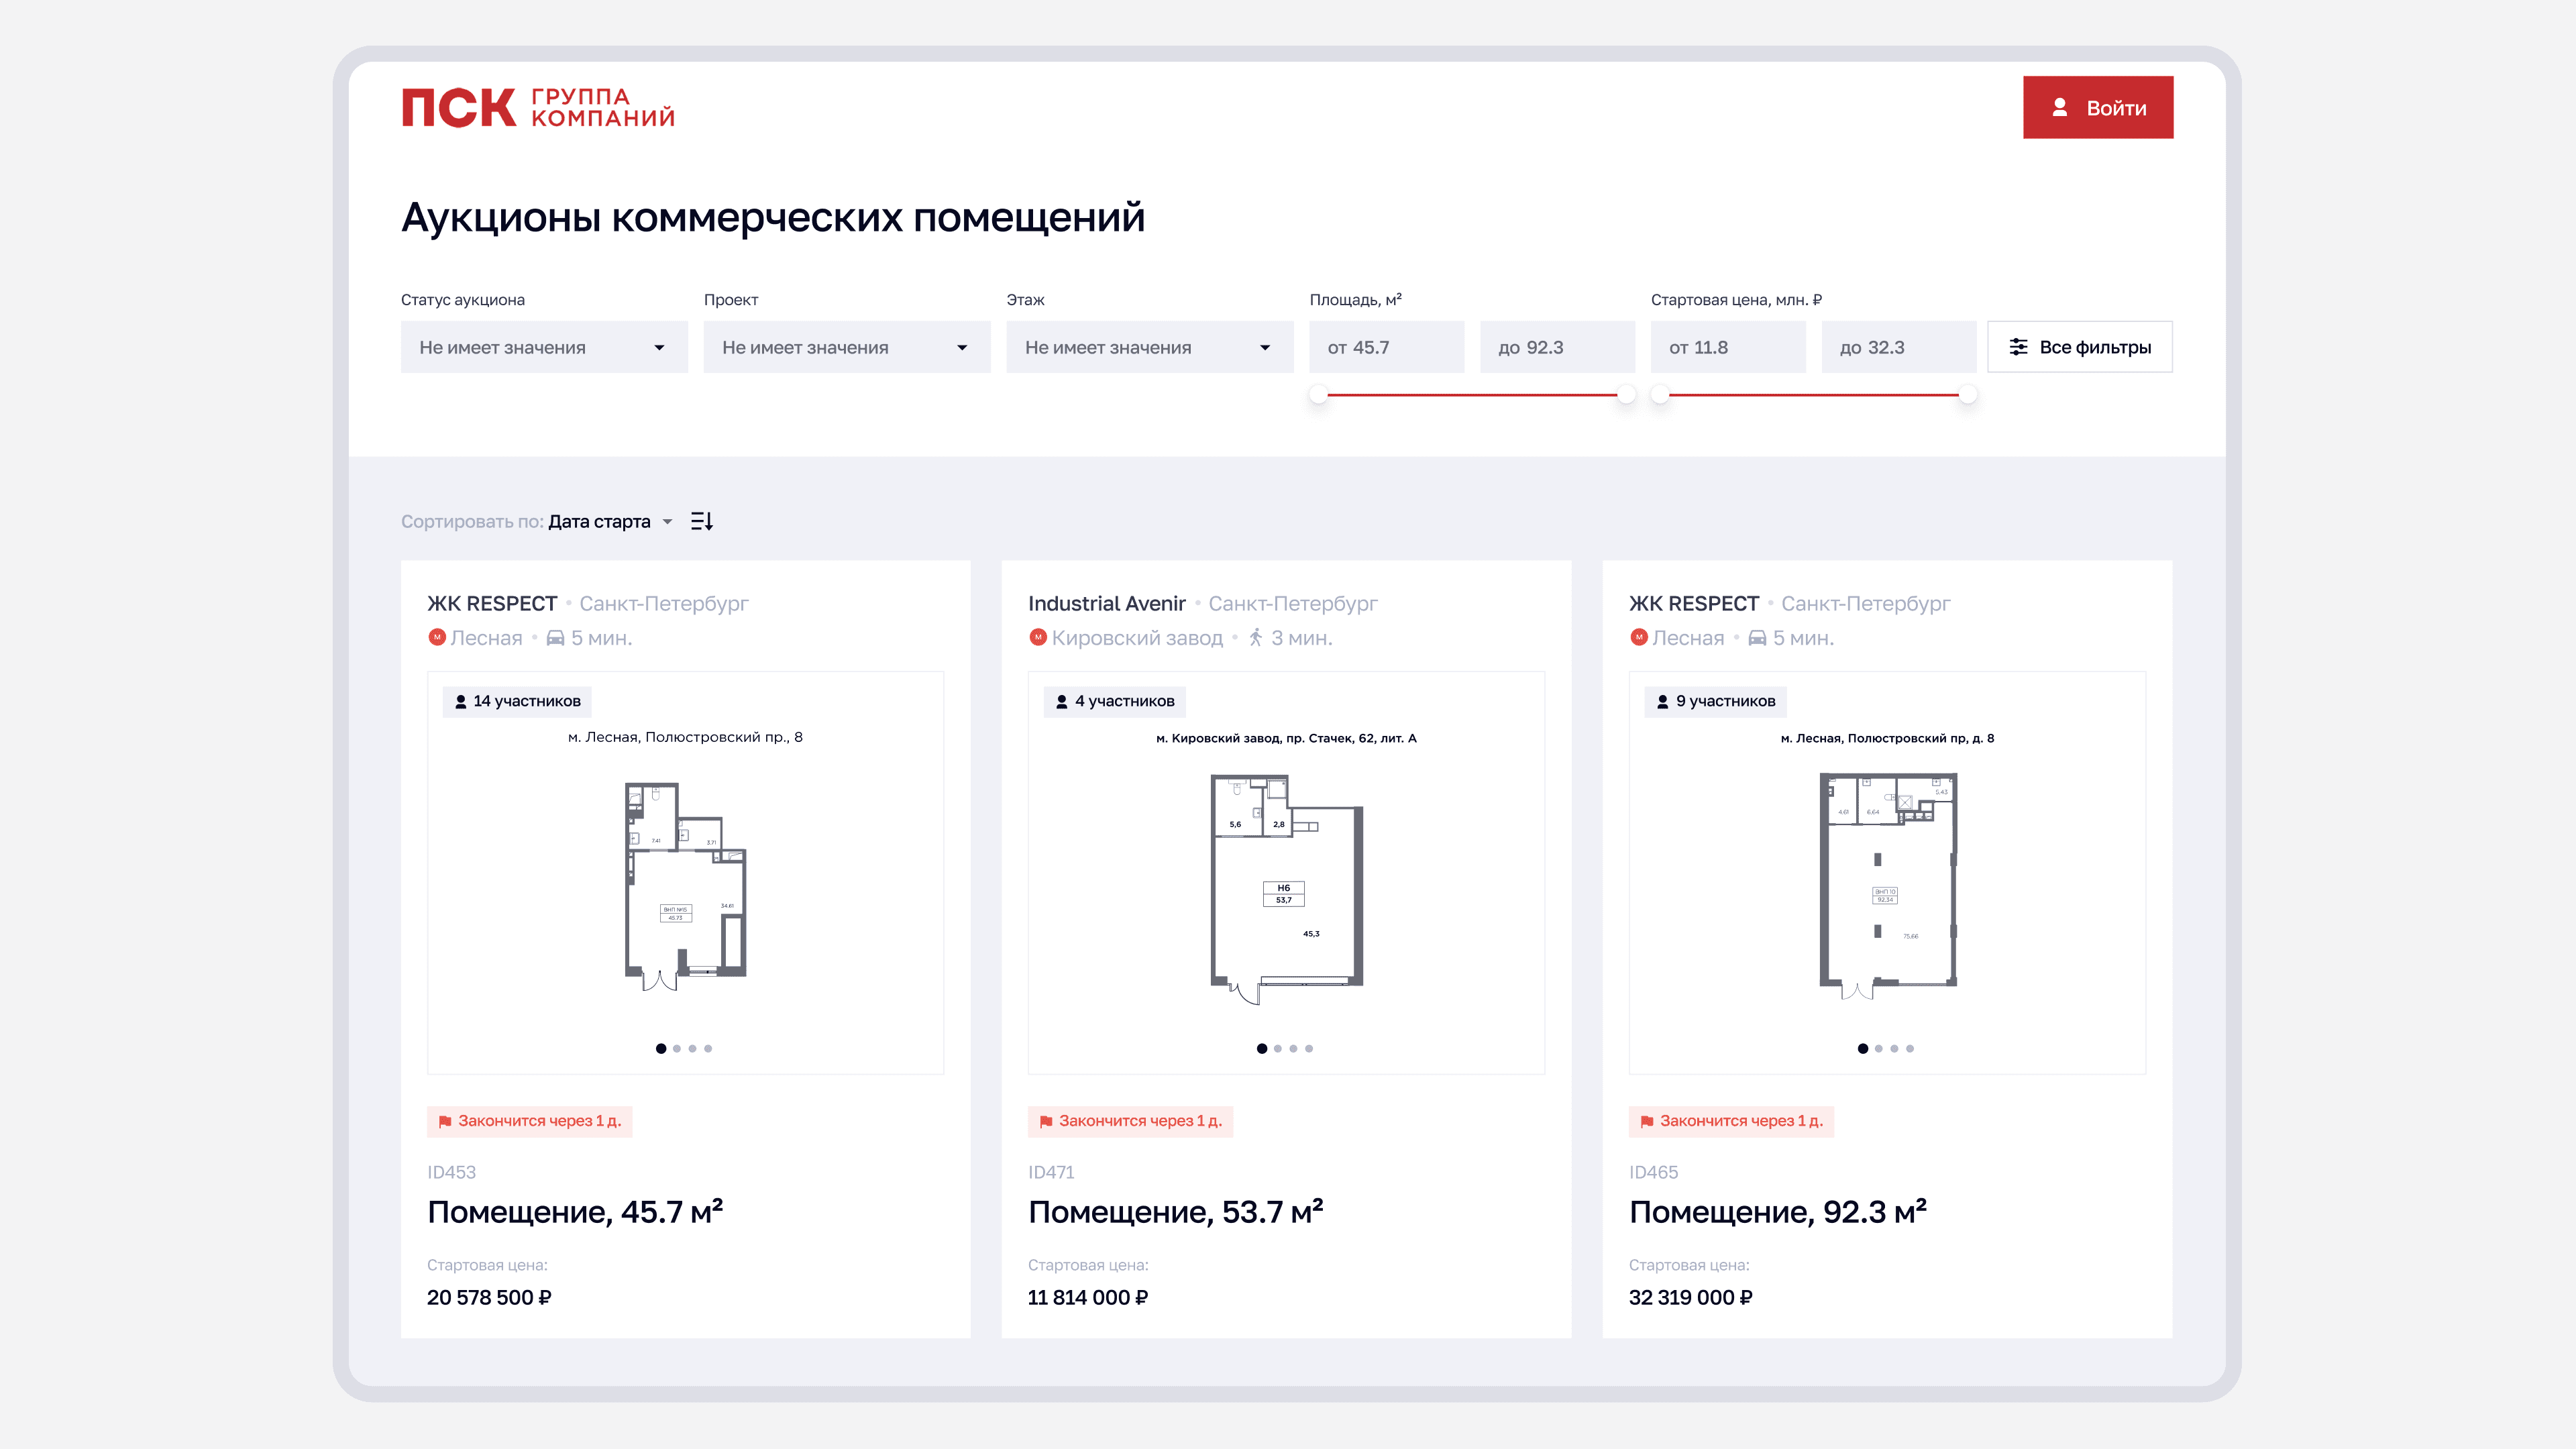The height and width of the screenshot is (1449, 2576).
Task: Select second carousel dot on first card
Action: 677,1048
